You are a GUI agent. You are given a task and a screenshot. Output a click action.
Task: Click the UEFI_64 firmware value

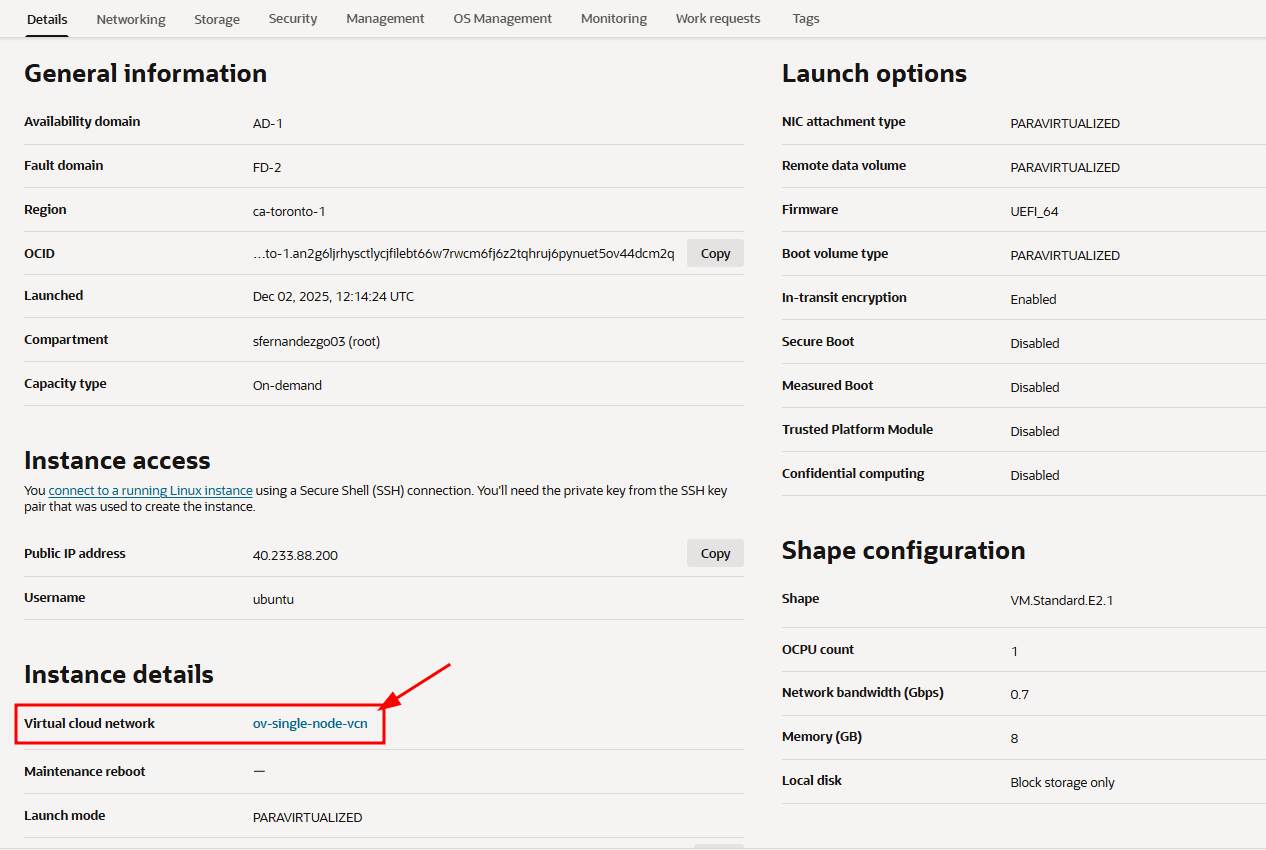[x=1034, y=212]
